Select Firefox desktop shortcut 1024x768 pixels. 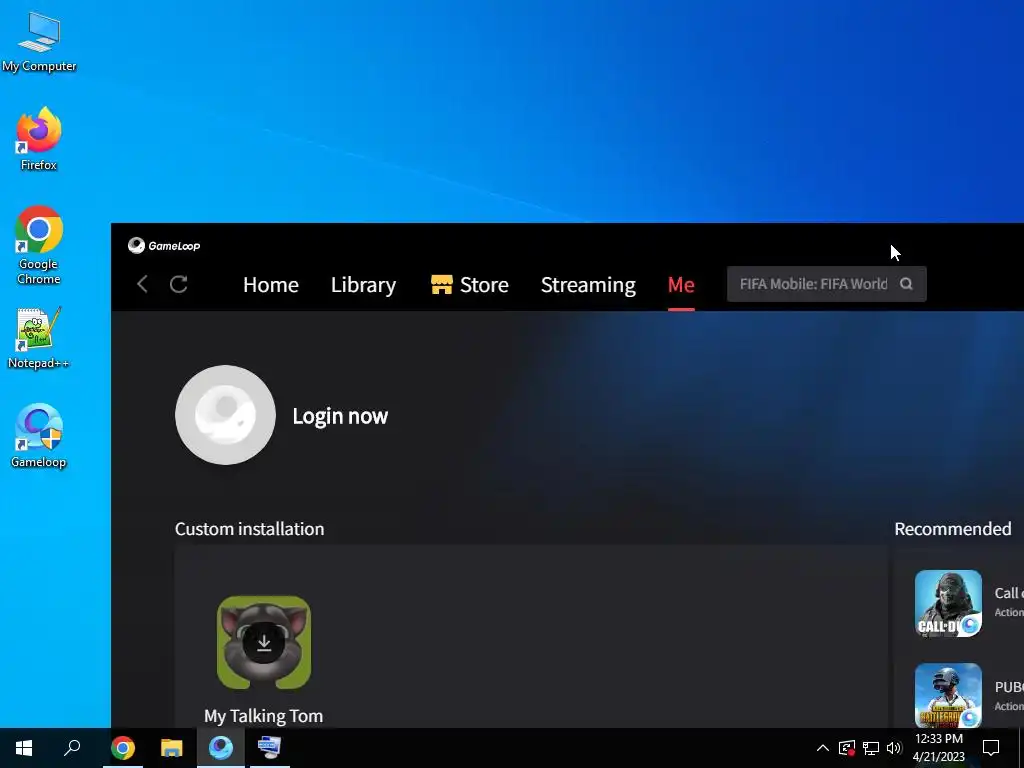(x=39, y=139)
